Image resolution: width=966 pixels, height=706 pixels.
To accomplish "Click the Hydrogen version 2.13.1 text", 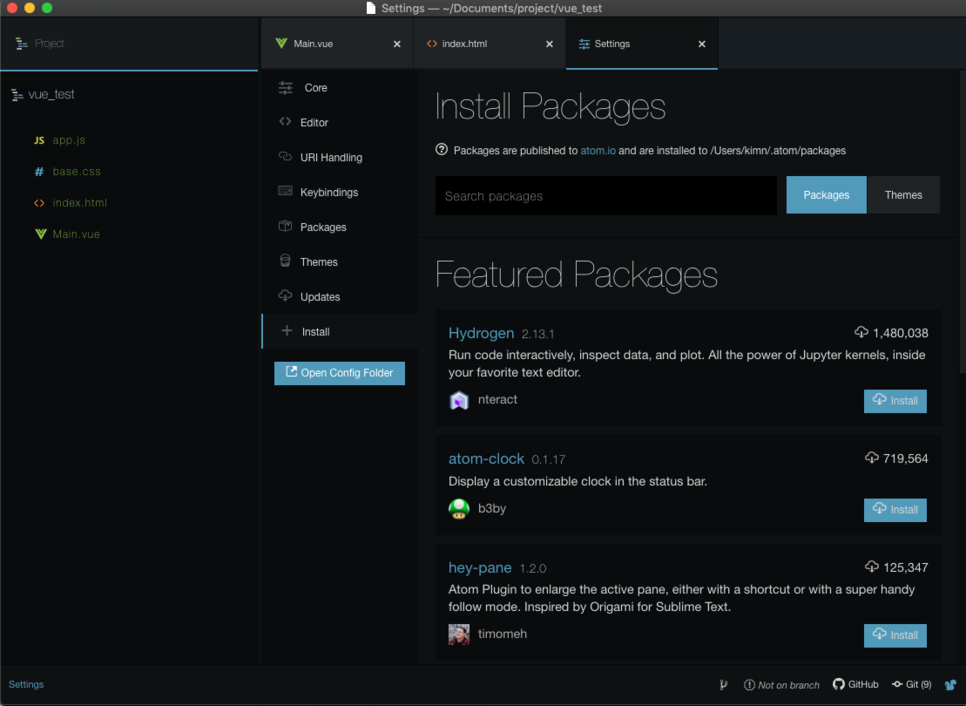I will (x=537, y=334).
